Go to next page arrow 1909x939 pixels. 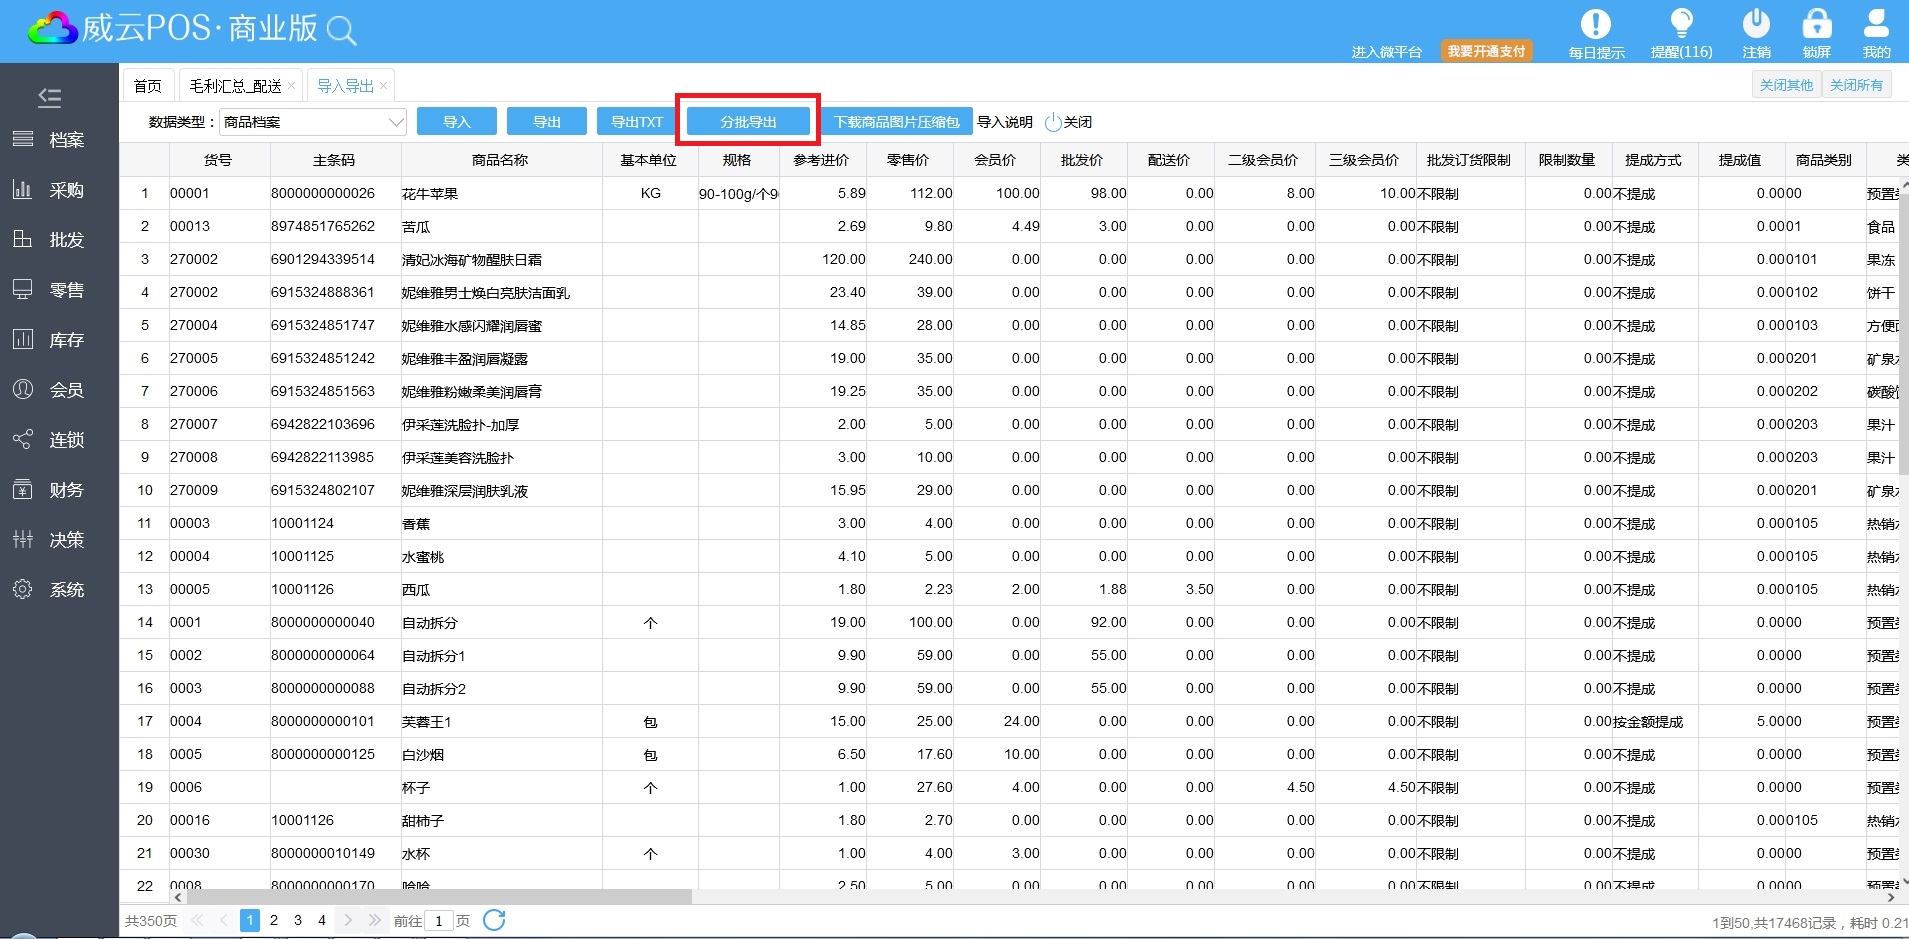click(348, 920)
